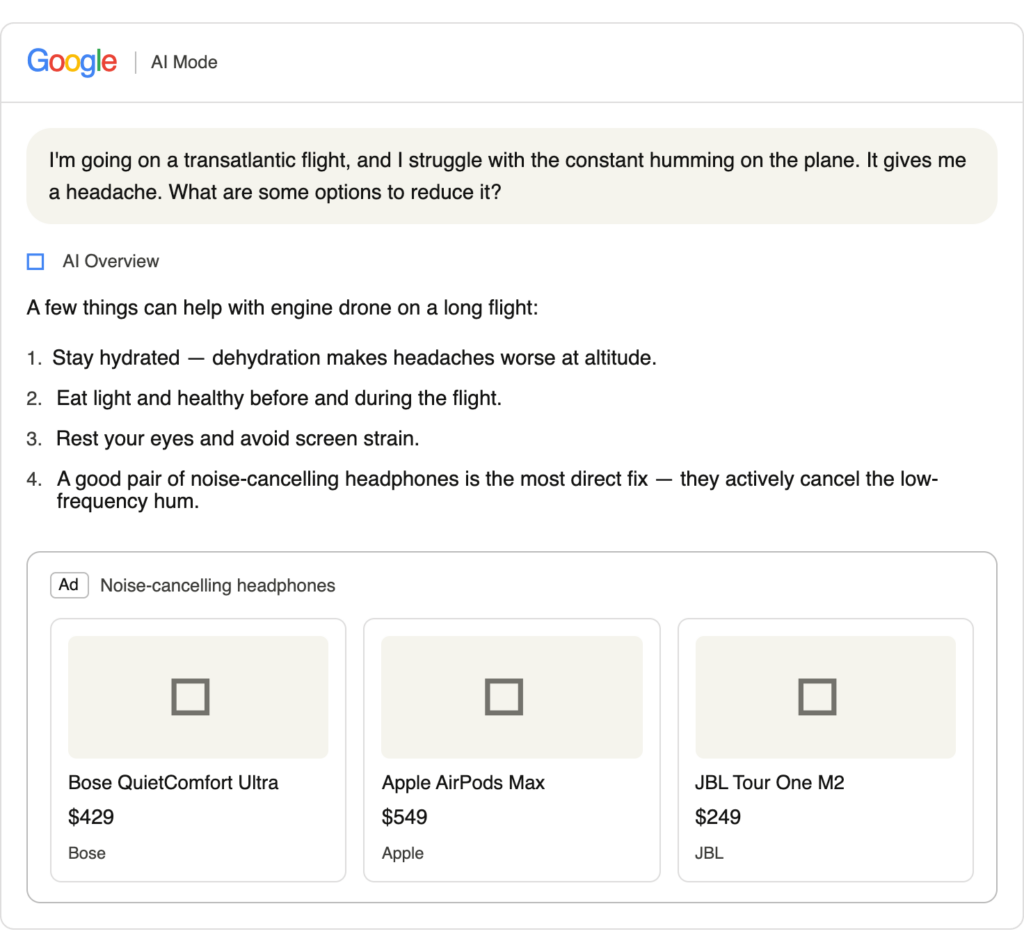Visit the JBL seller link
The height and width of the screenshot is (952, 1024).
coord(709,853)
